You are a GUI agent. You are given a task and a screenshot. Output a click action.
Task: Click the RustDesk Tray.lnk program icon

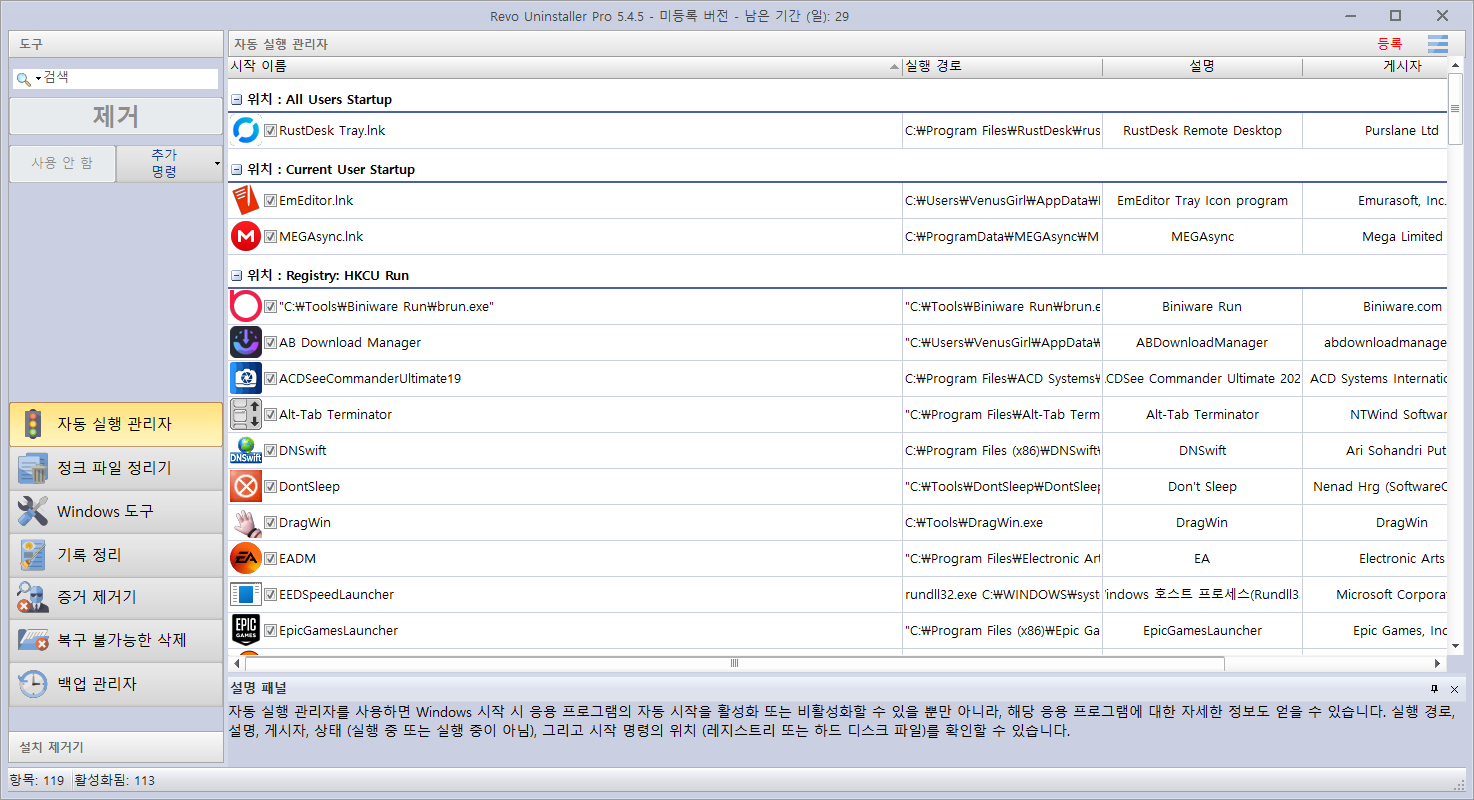[246, 131]
